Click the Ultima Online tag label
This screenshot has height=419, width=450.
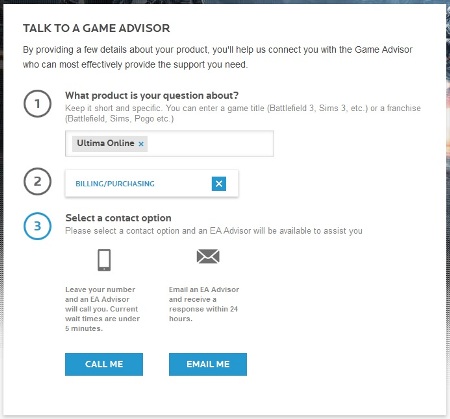pos(106,143)
